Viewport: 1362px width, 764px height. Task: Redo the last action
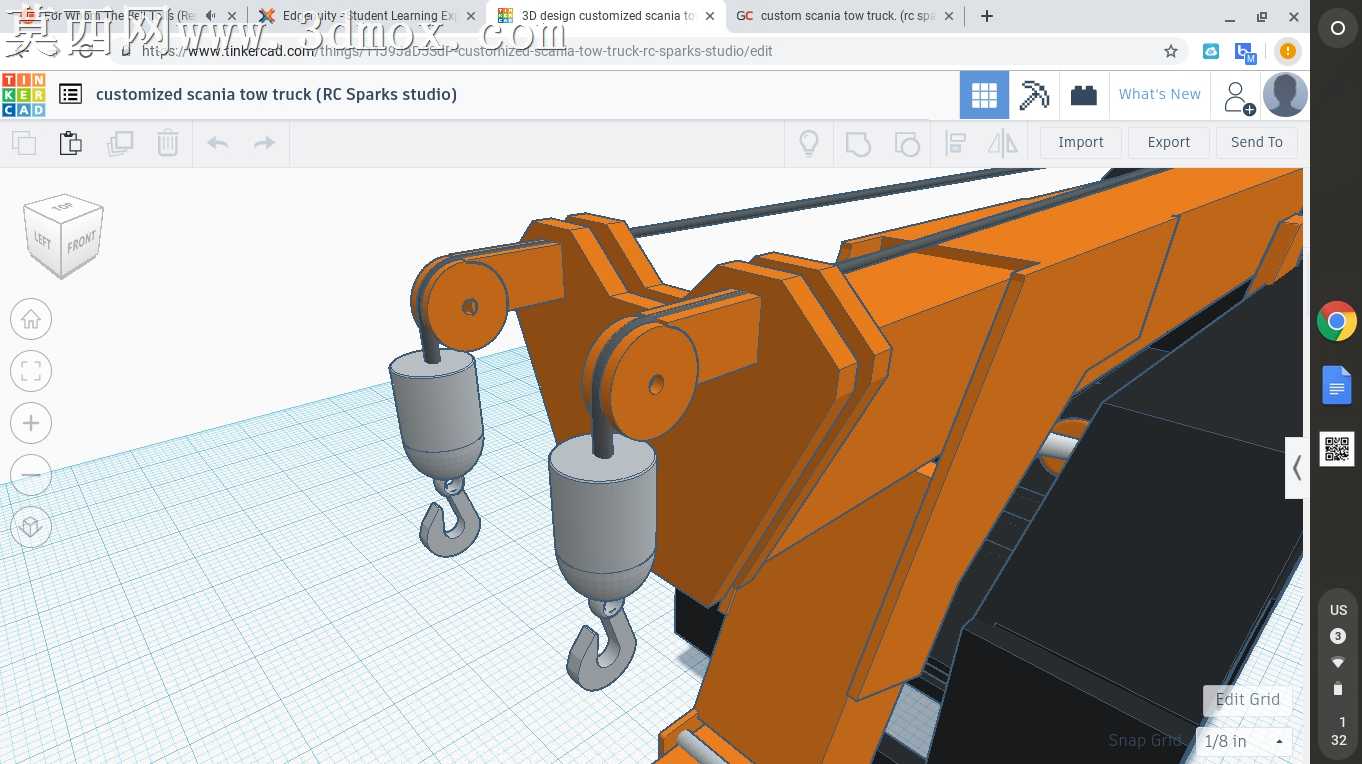[x=264, y=143]
